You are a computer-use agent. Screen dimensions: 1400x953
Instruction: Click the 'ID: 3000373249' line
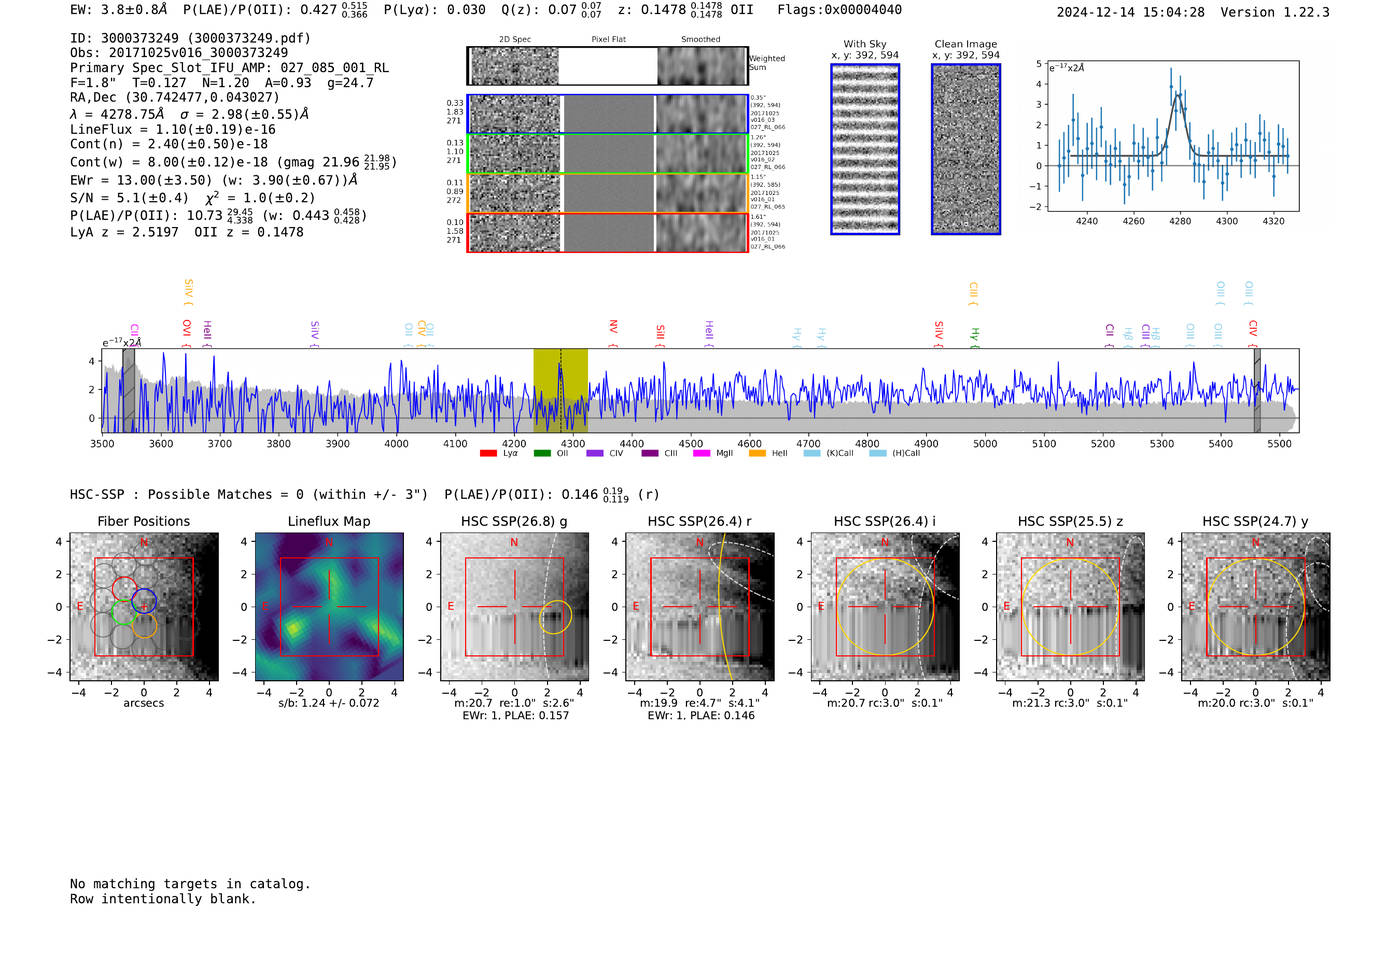coord(190,38)
